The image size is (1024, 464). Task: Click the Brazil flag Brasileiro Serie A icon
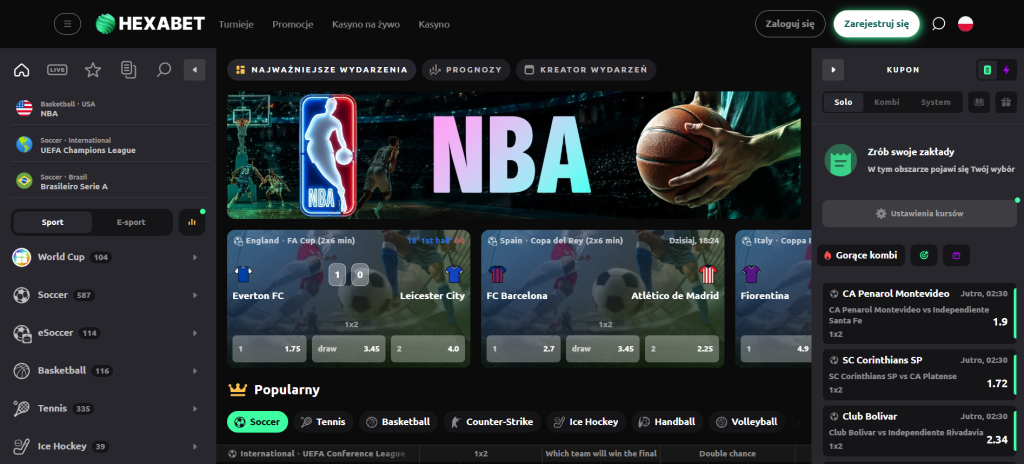(24, 181)
